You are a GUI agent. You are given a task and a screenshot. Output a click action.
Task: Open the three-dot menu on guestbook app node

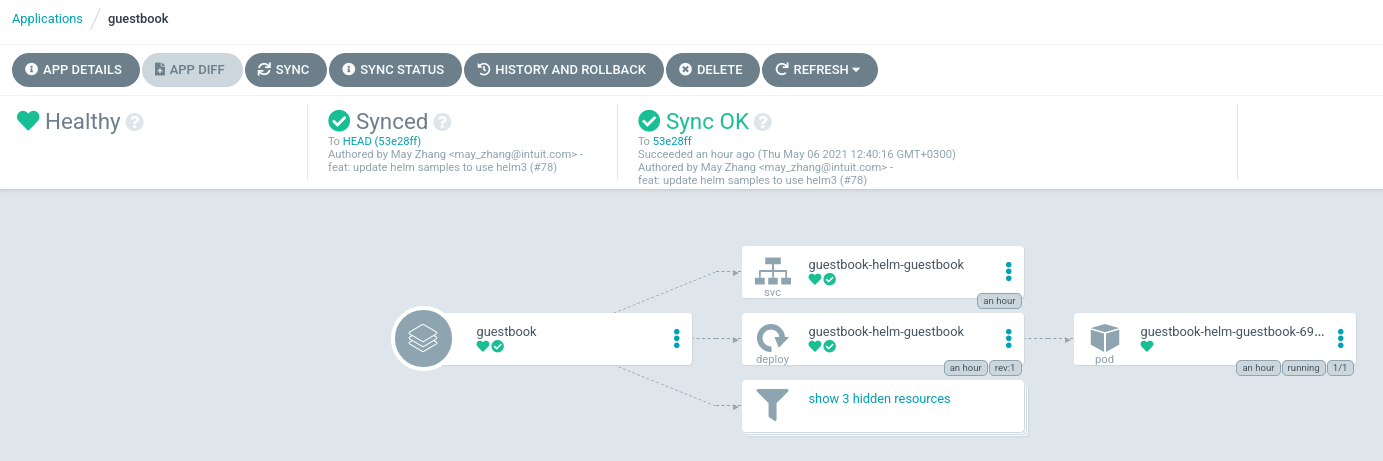pos(677,338)
